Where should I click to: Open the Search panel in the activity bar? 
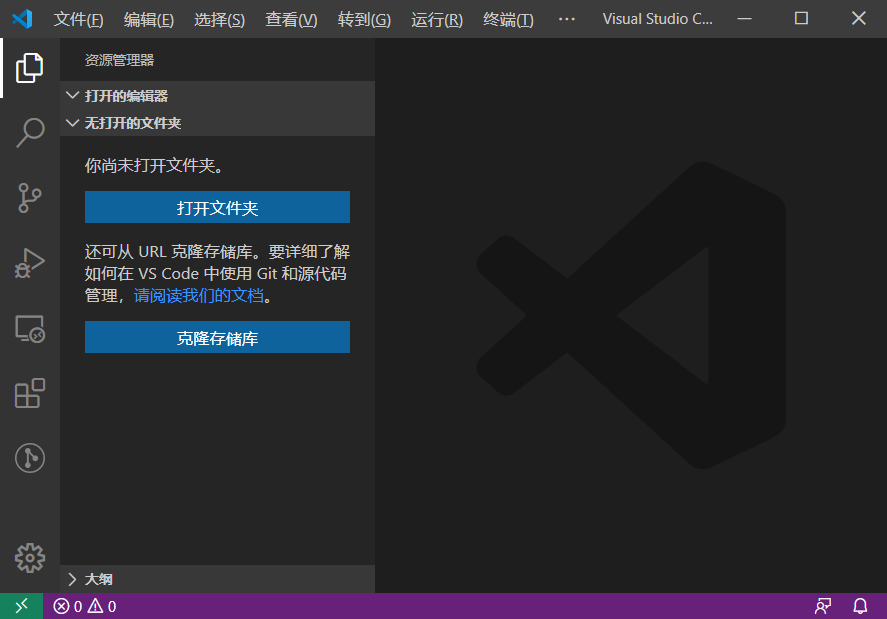point(29,132)
